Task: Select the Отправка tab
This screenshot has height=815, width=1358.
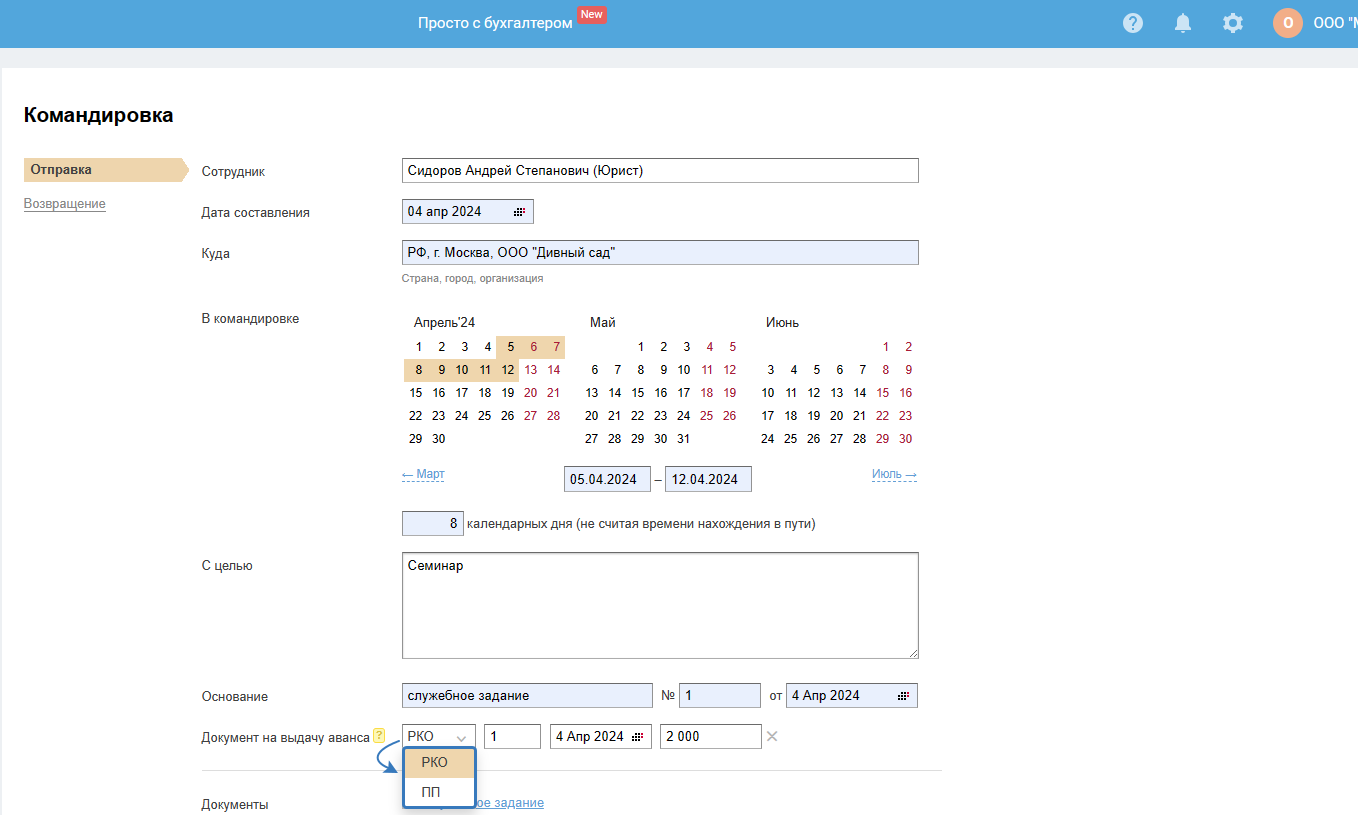Action: click(x=62, y=170)
